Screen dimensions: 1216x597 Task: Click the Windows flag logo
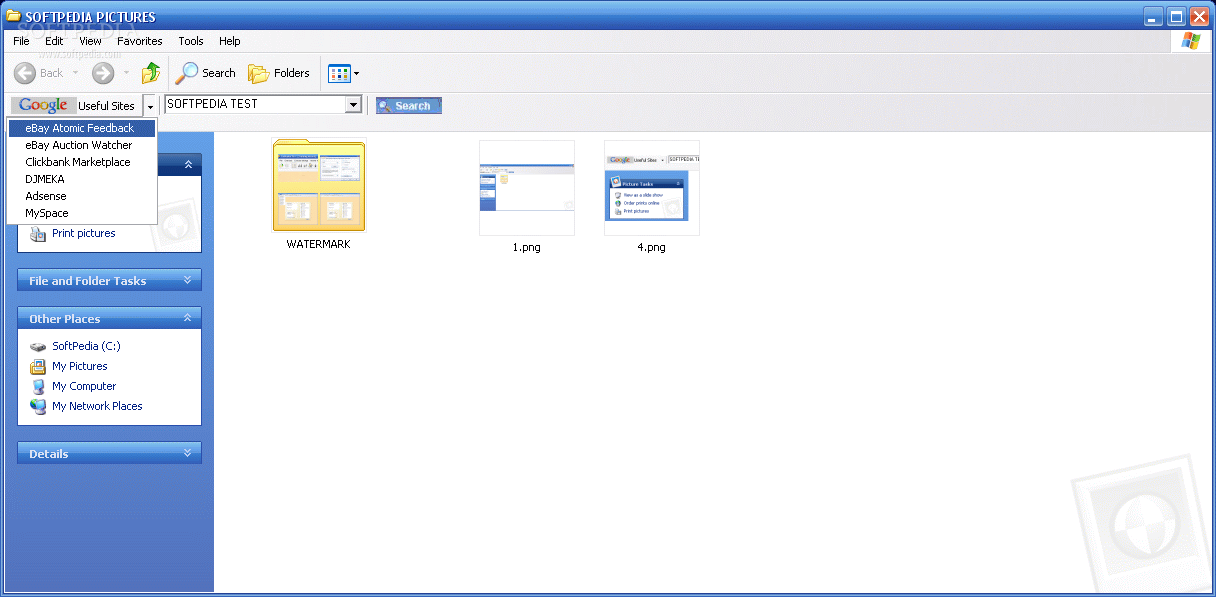point(1191,40)
